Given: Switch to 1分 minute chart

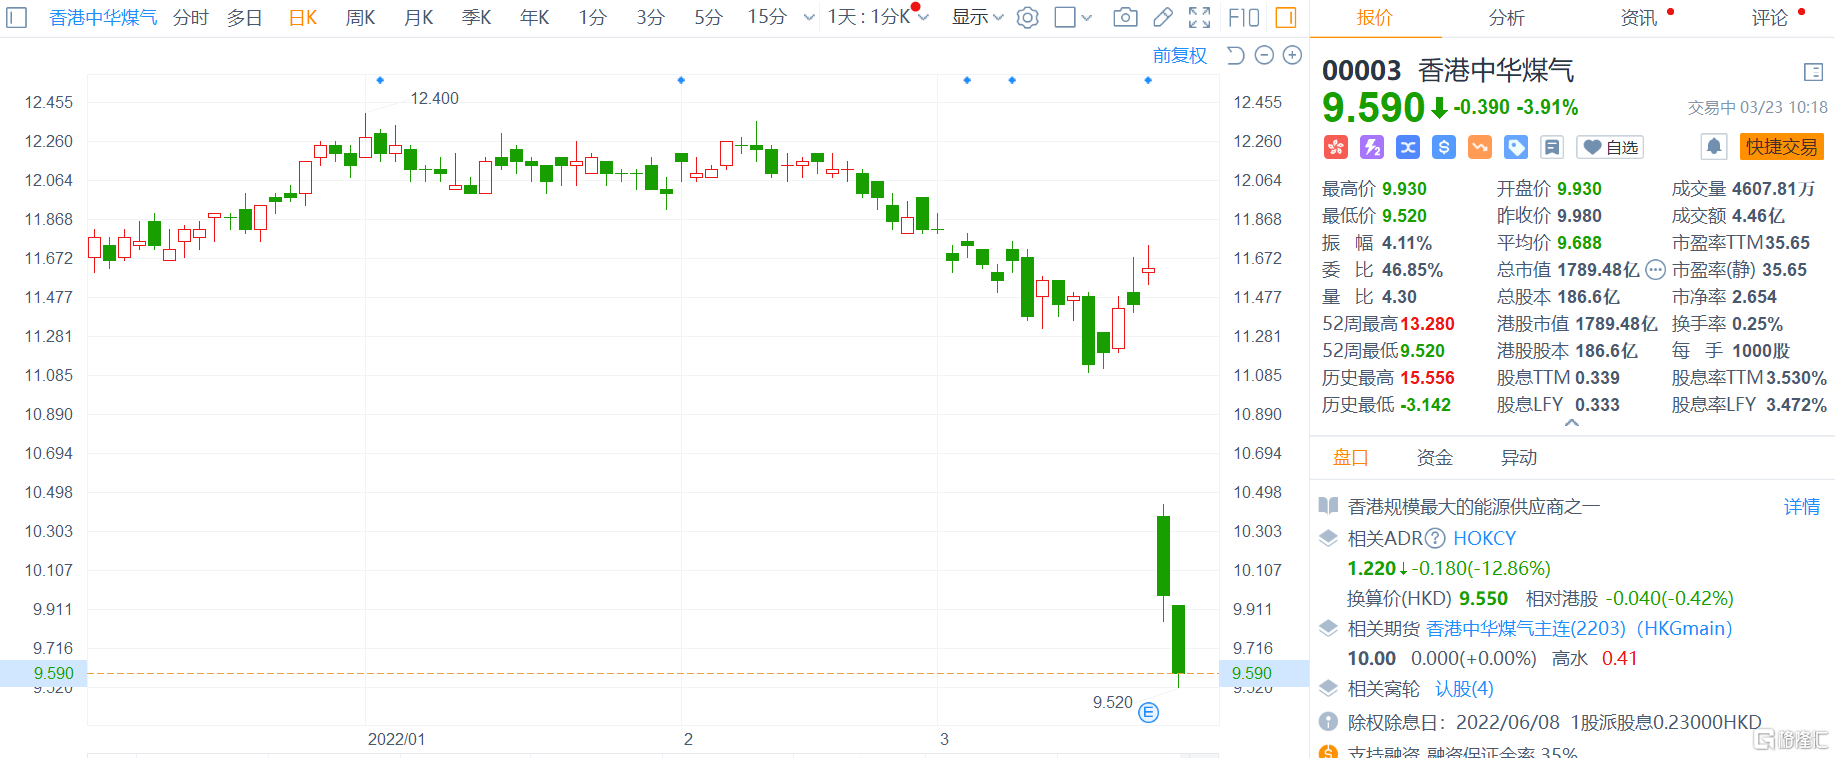Looking at the screenshot, I should (592, 17).
